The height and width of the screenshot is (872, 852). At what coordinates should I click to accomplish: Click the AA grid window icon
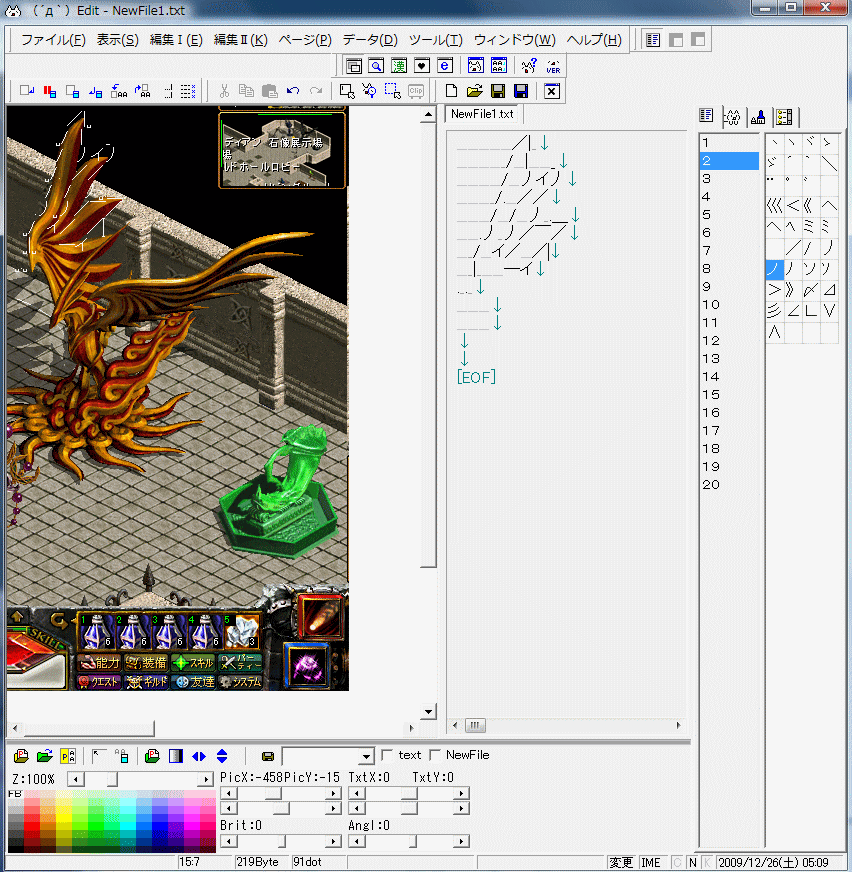(x=499, y=66)
